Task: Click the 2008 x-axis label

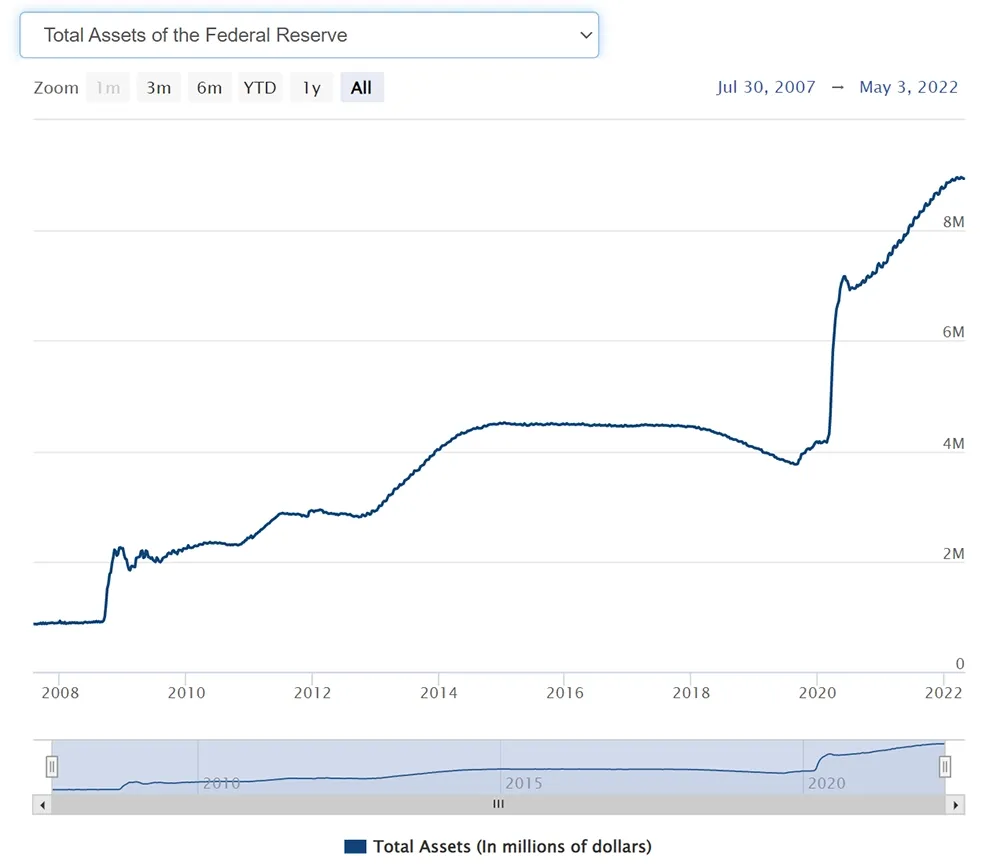Action: [60, 693]
